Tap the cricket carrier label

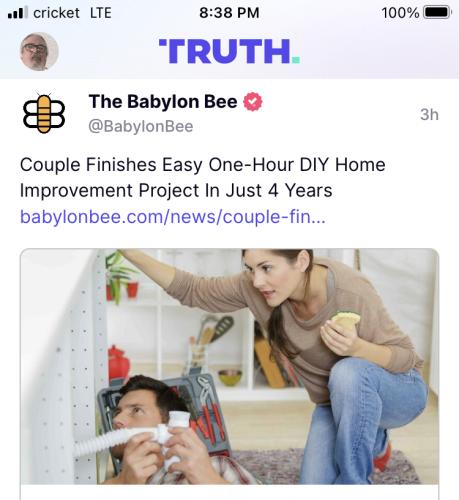click(56, 13)
